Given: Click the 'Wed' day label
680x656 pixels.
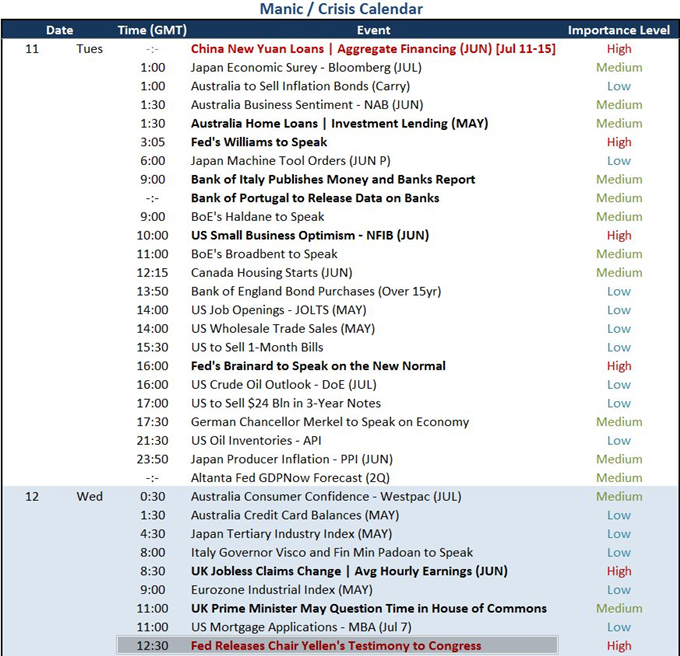Looking at the screenshot, I should click(90, 496).
